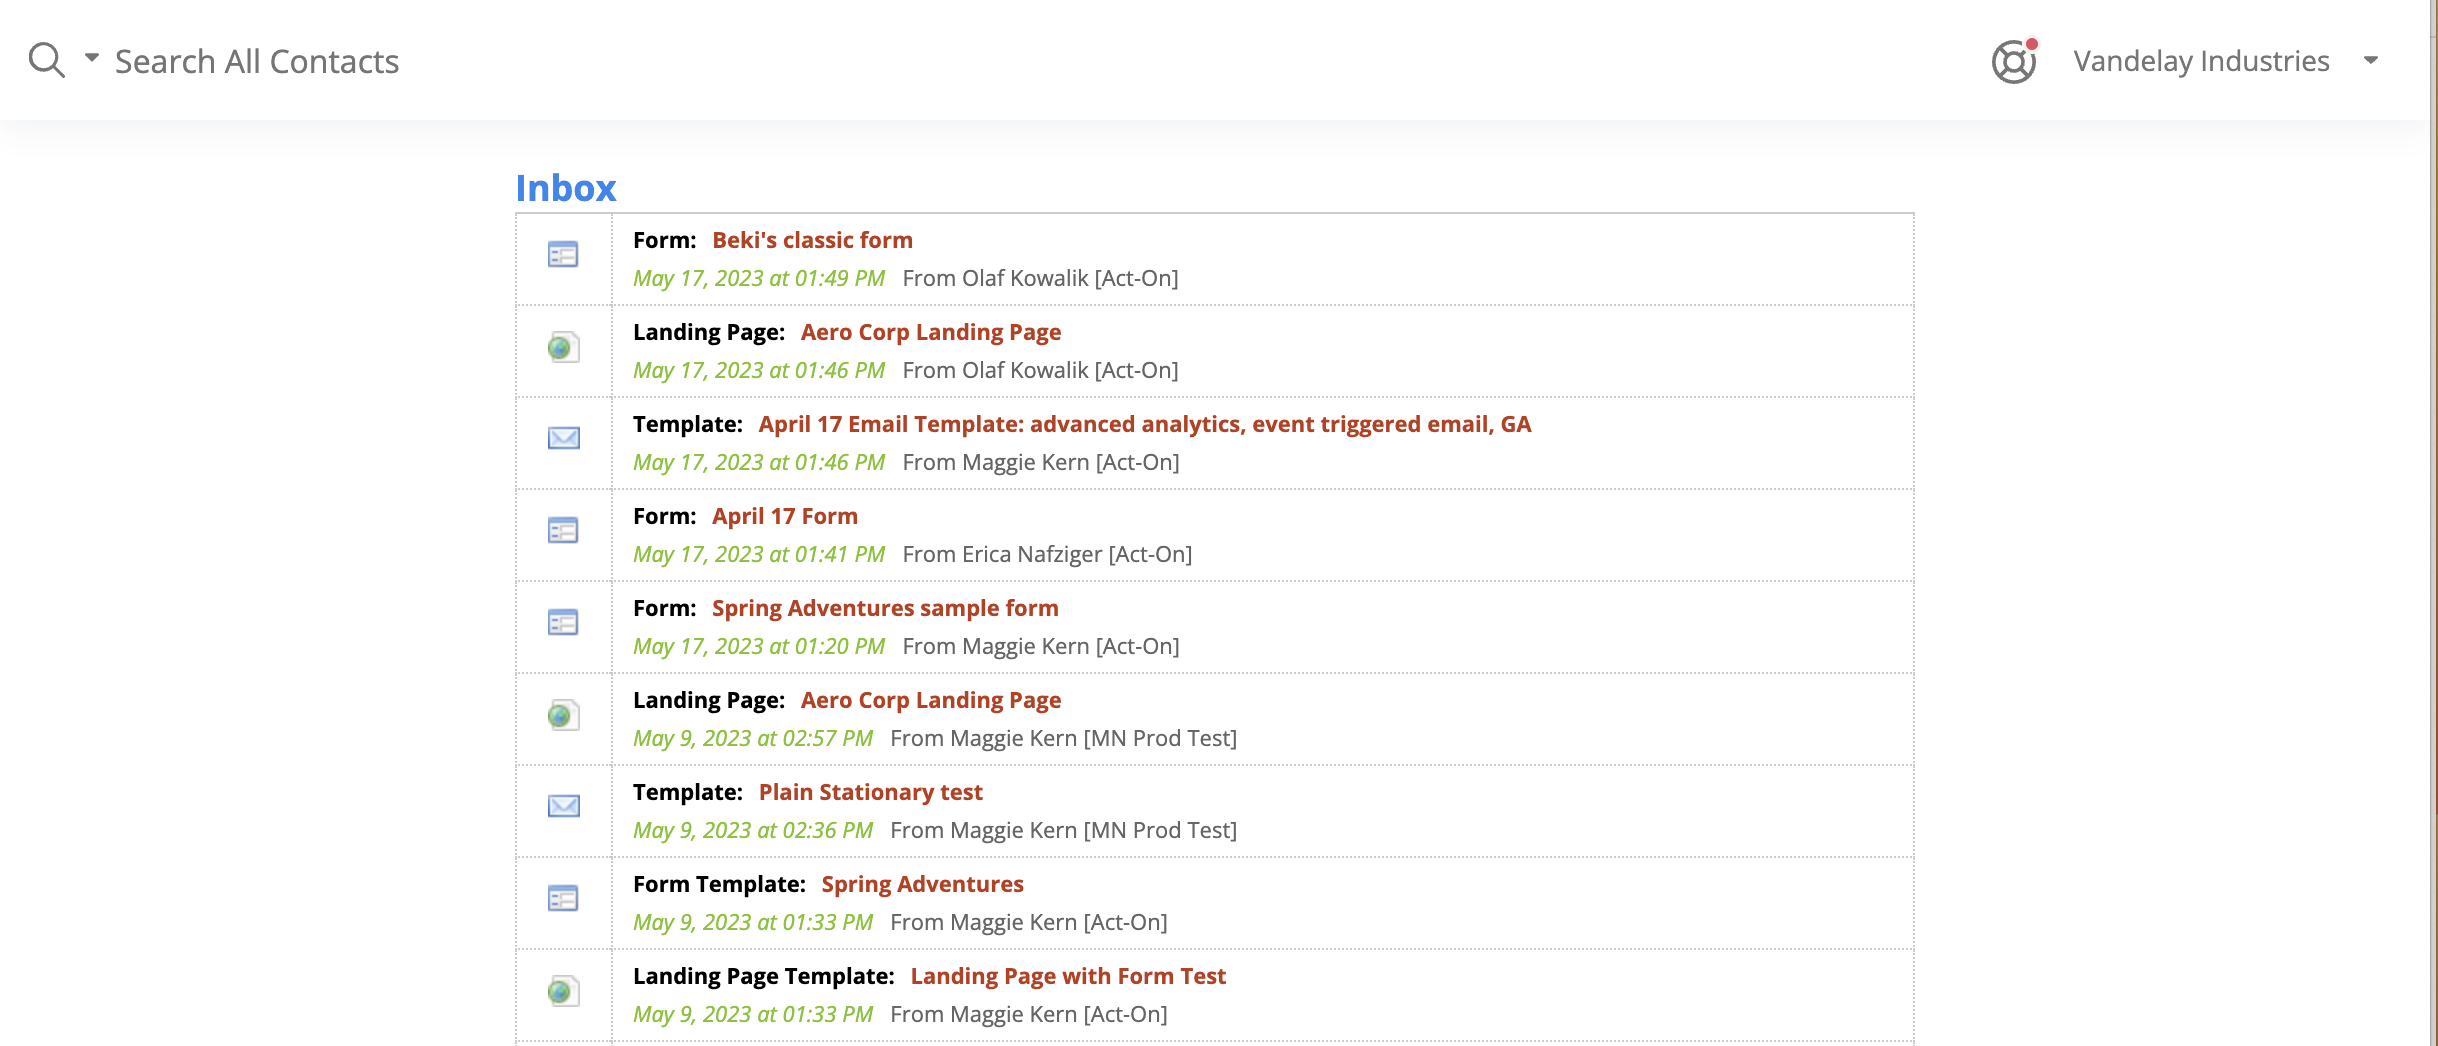2438x1046 pixels.
Task: Open the Vandelay Industries account dropdown
Action: (2371, 61)
